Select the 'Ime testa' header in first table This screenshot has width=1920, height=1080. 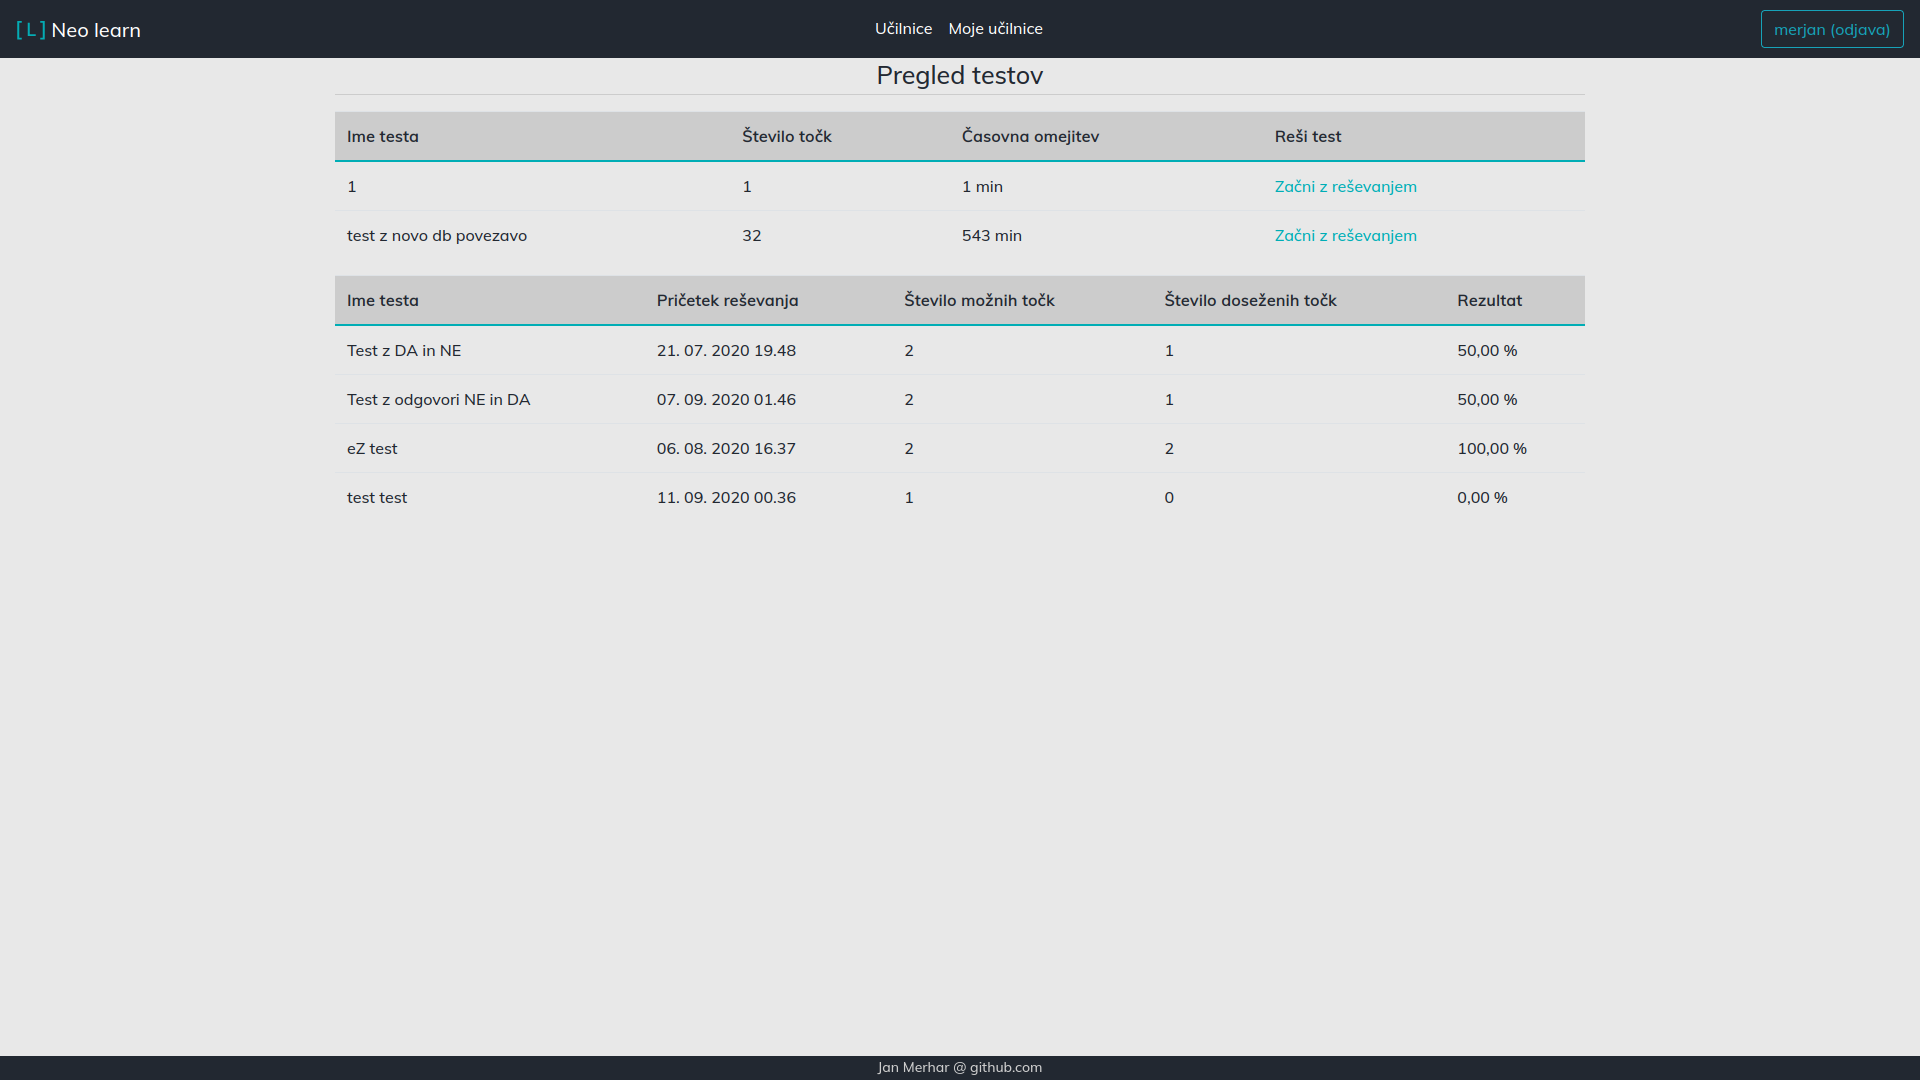[383, 137]
